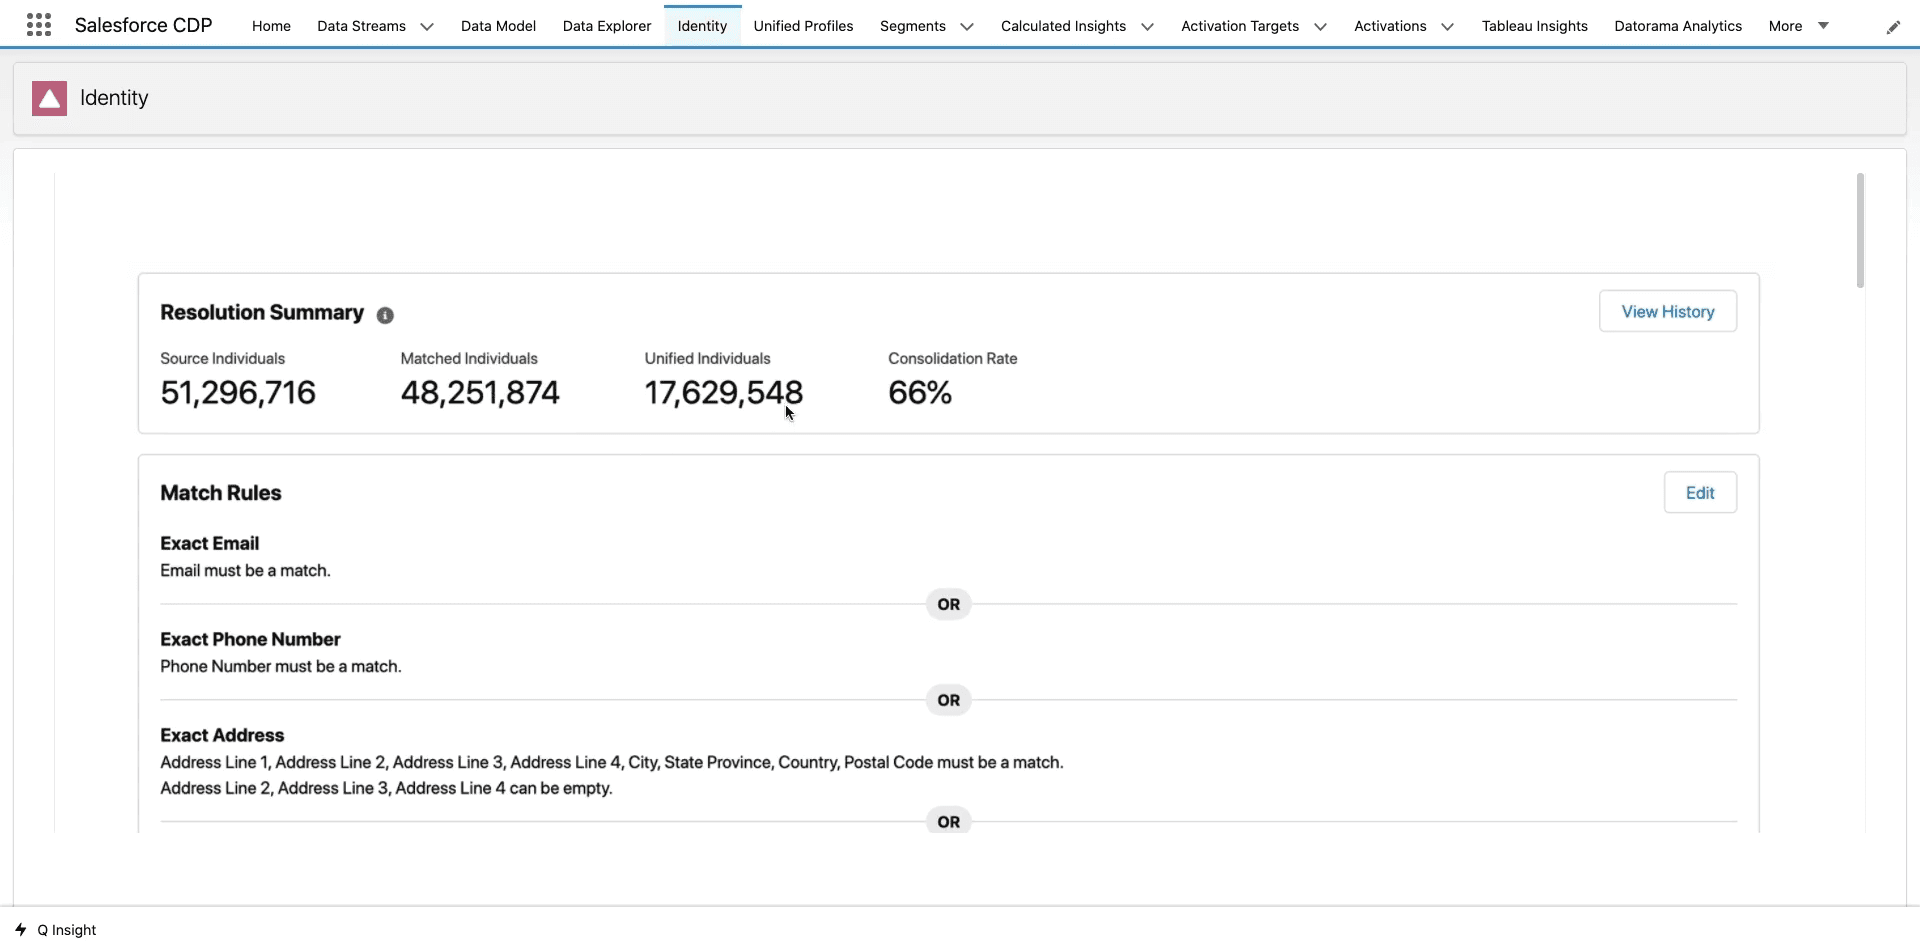This screenshot has width=1920, height=949.
Task: Expand the Segments dropdown chevron
Action: coord(966,27)
